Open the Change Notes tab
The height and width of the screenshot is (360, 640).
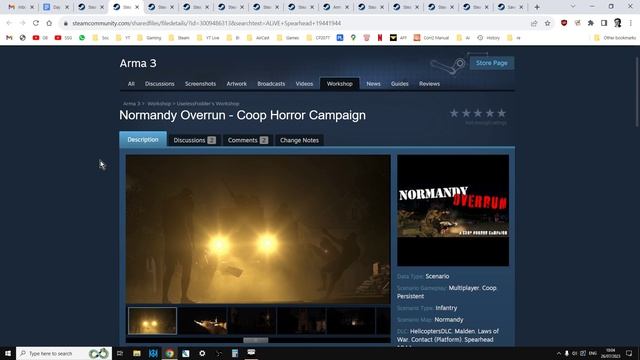click(x=299, y=140)
